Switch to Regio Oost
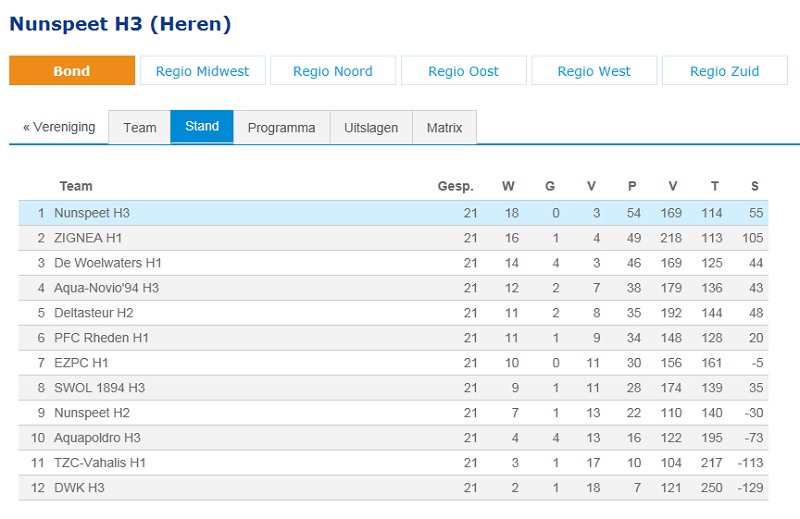Screen dimensions: 800x519 pyautogui.click(x=464, y=70)
